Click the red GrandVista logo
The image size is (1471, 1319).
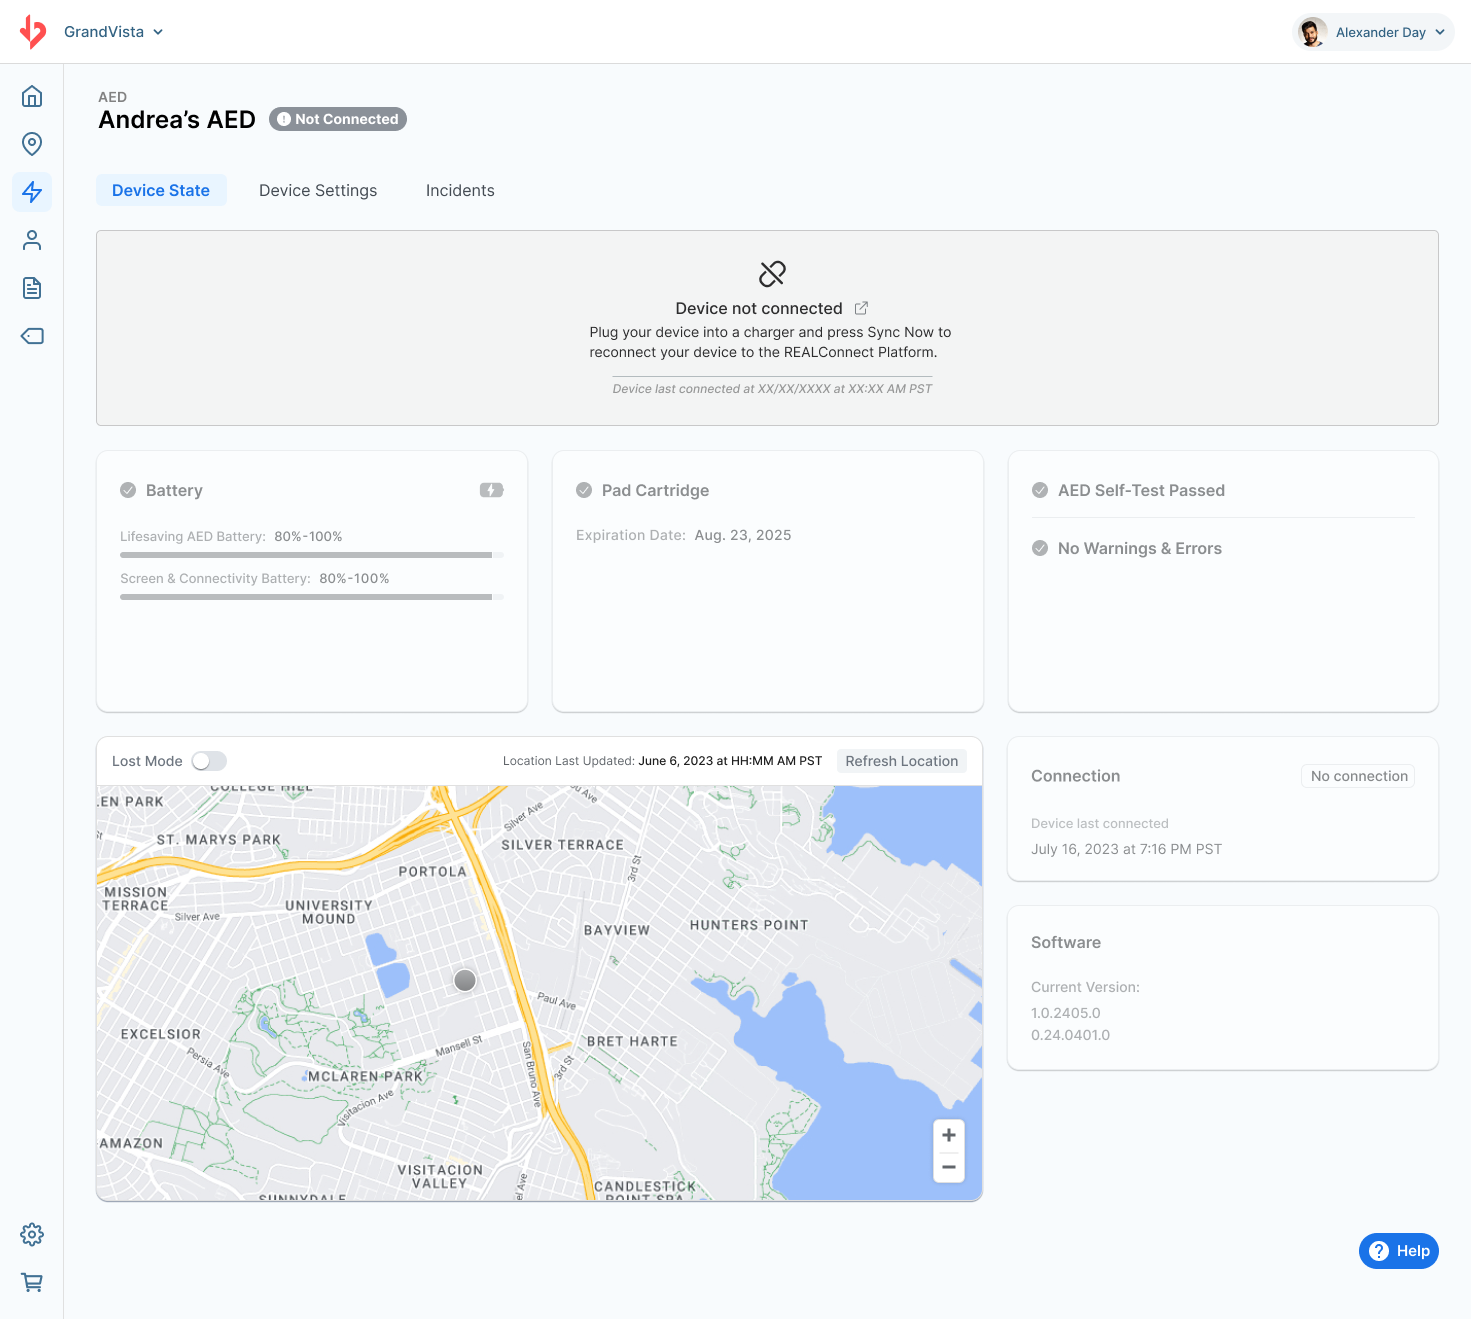click(x=33, y=32)
